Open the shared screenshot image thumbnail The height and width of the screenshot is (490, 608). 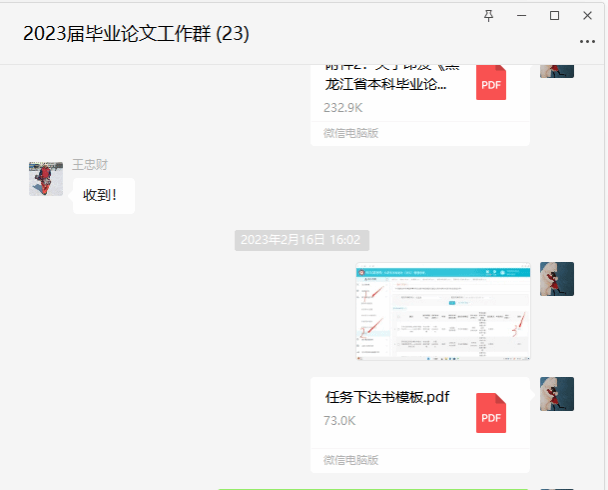point(442,312)
